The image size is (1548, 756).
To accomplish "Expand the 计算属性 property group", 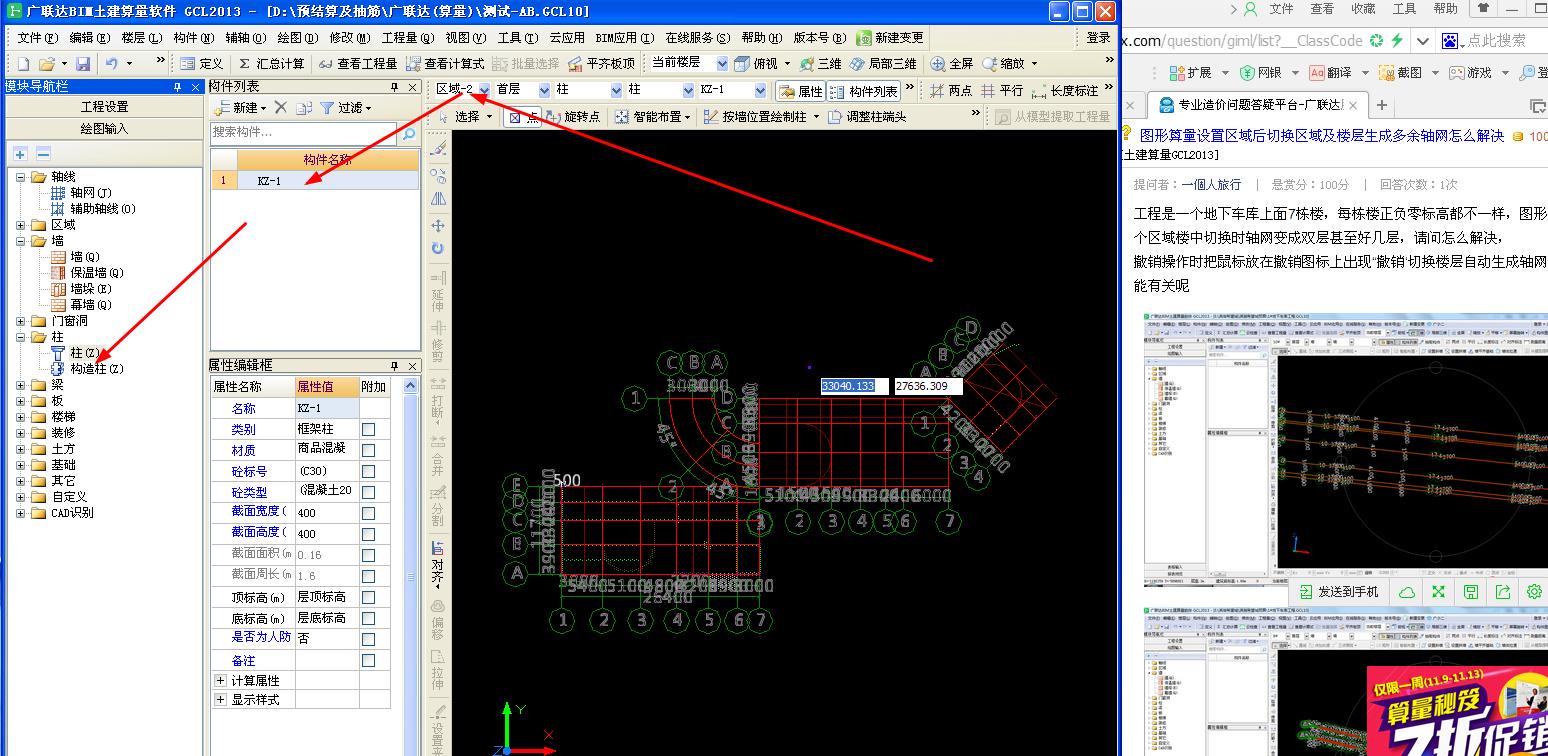I will click(x=220, y=681).
